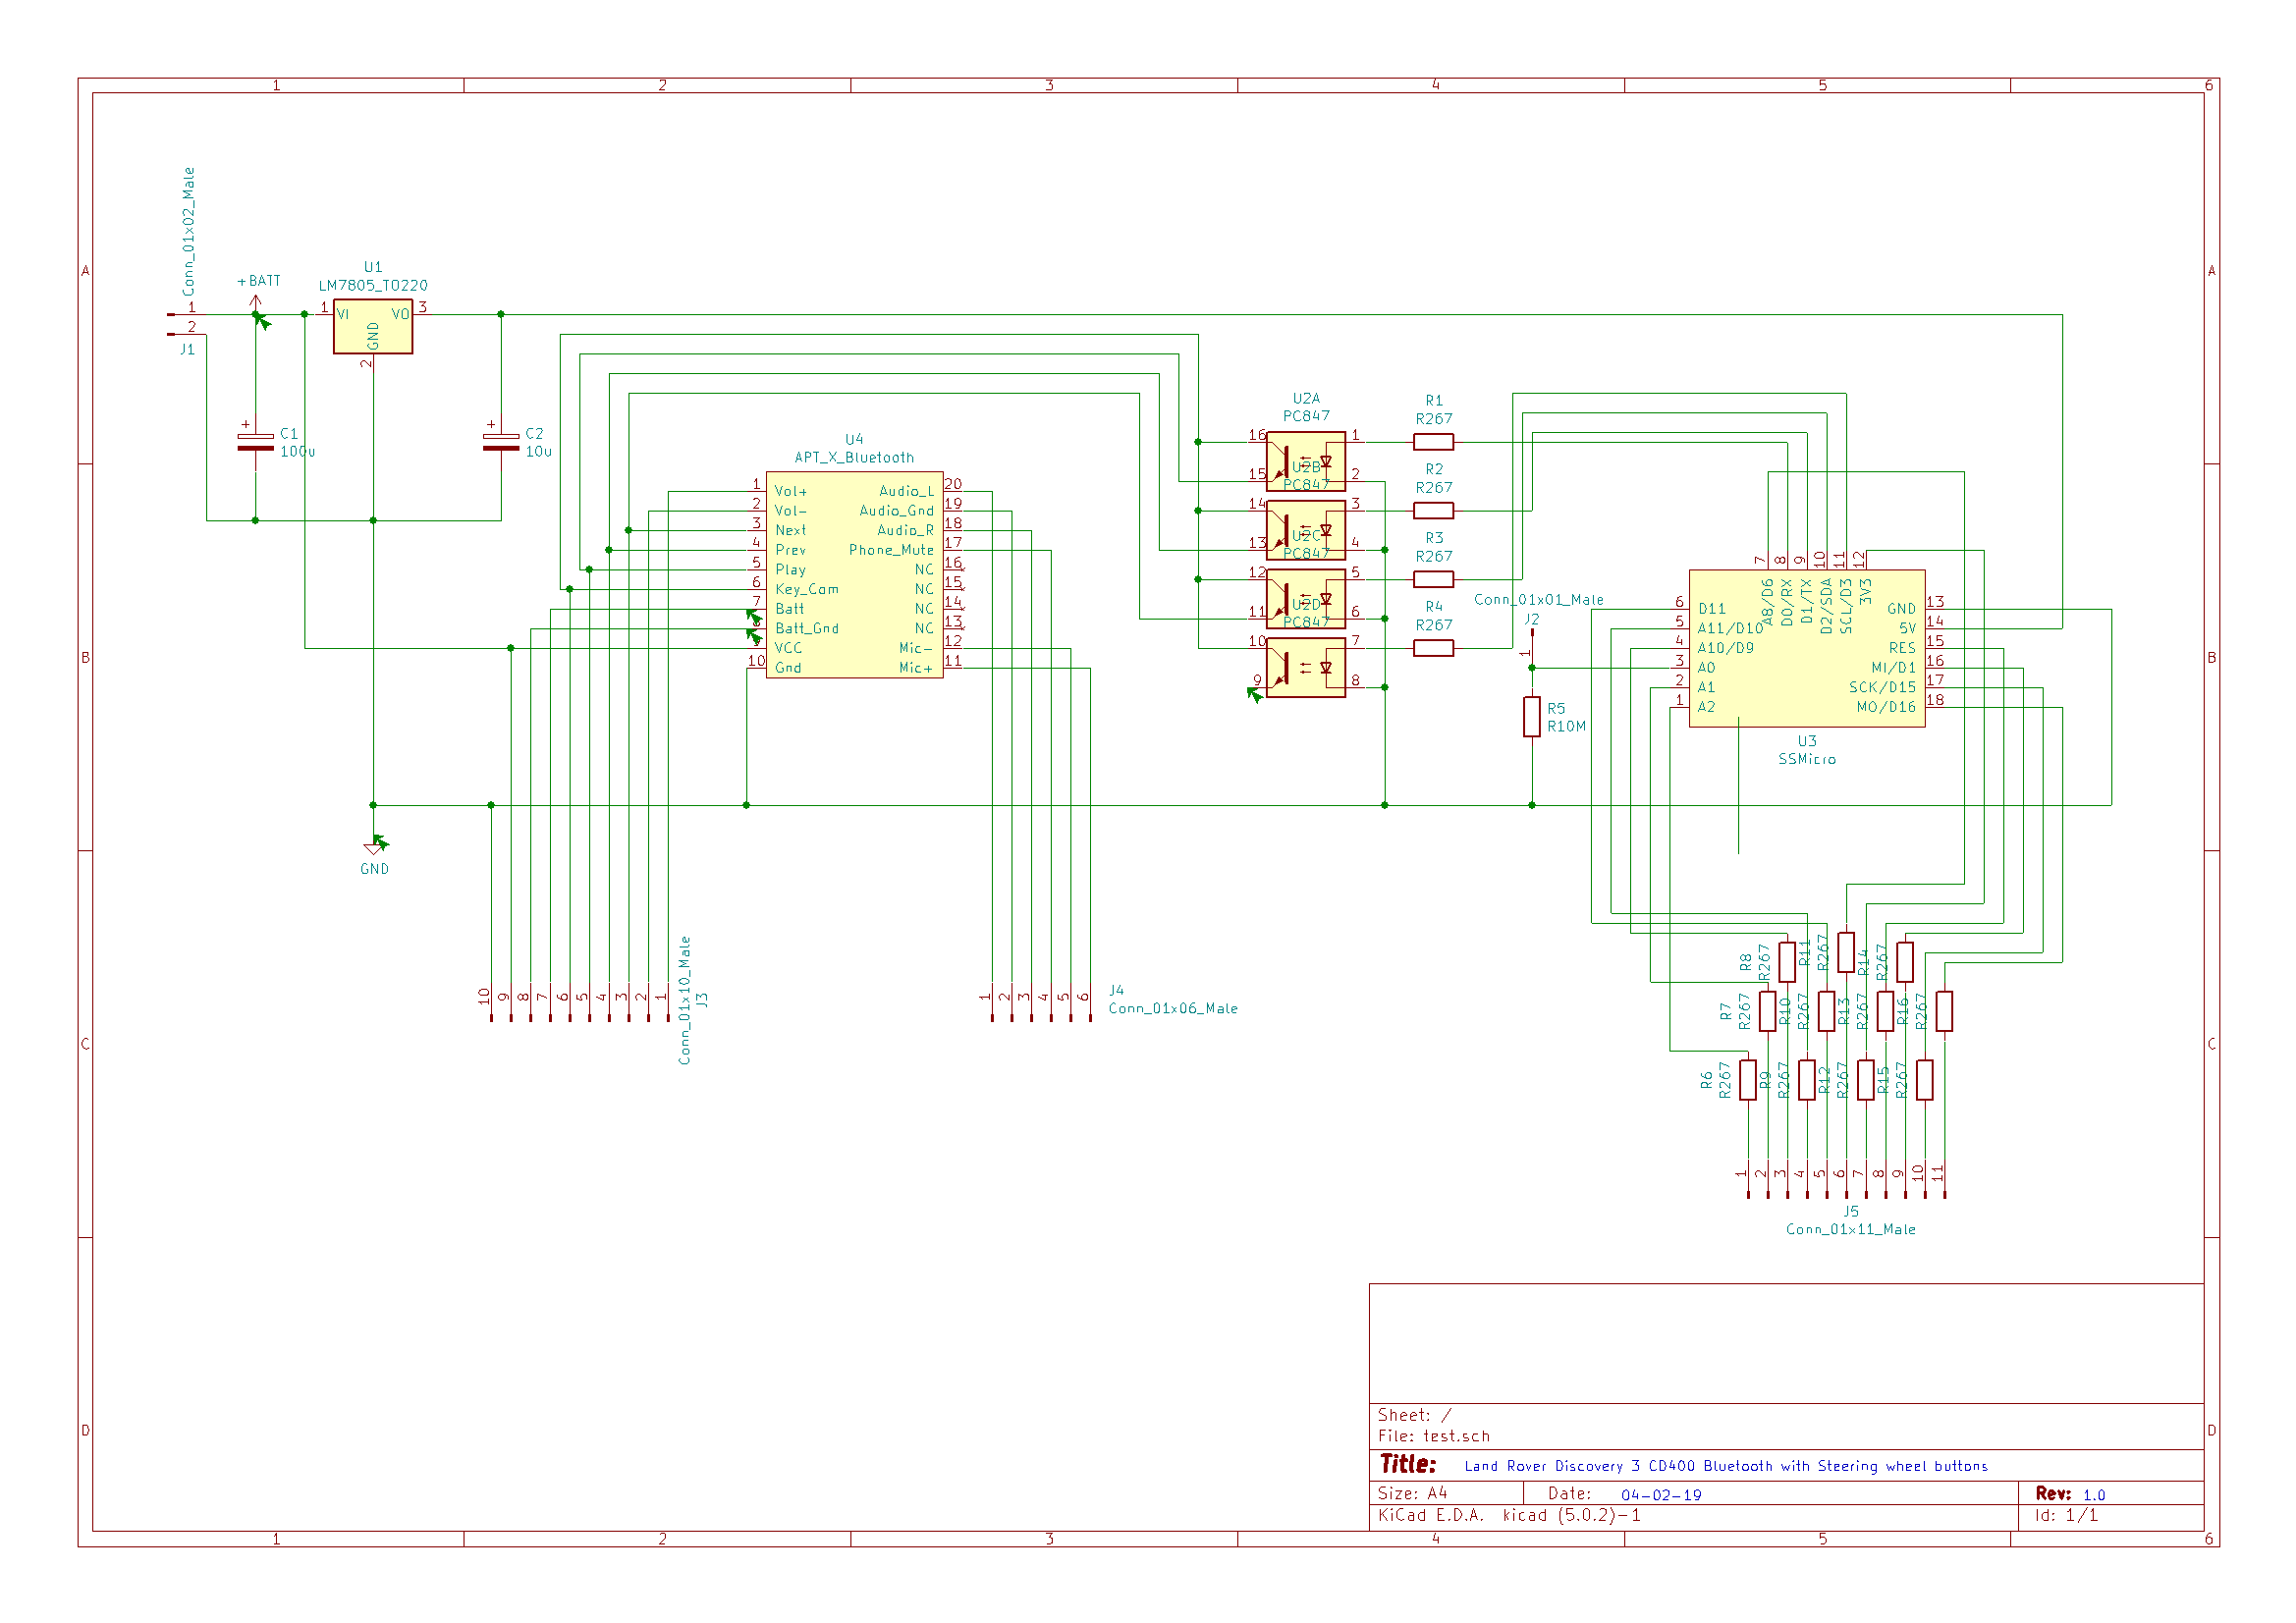Click the kicad (5.0.2)-1 version text
The height and width of the screenshot is (1623, 2296).
click(x=1572, y=1515)
